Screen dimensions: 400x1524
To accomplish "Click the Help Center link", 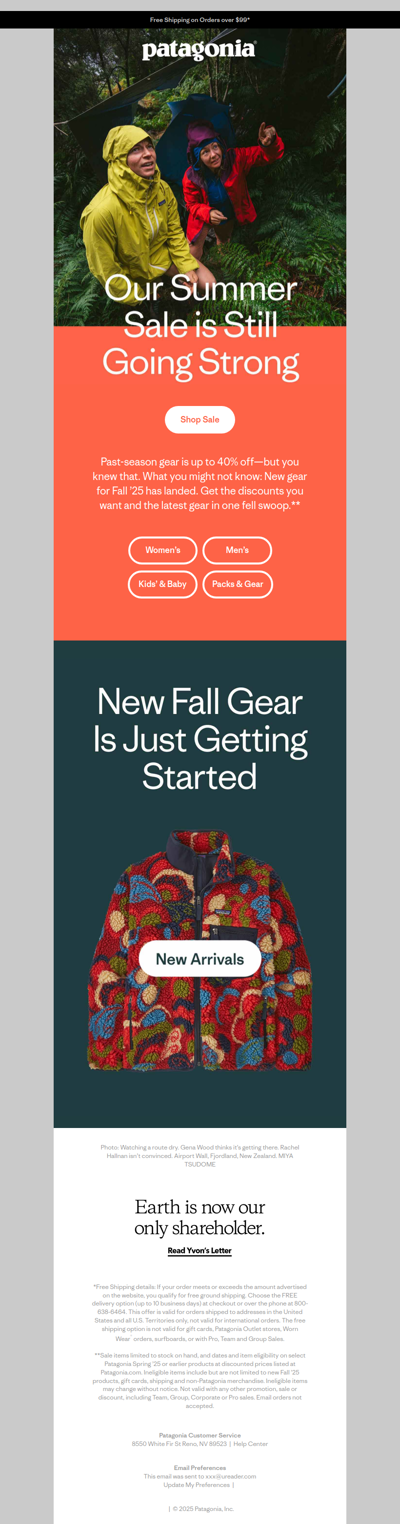I will tap(251, 1444).
